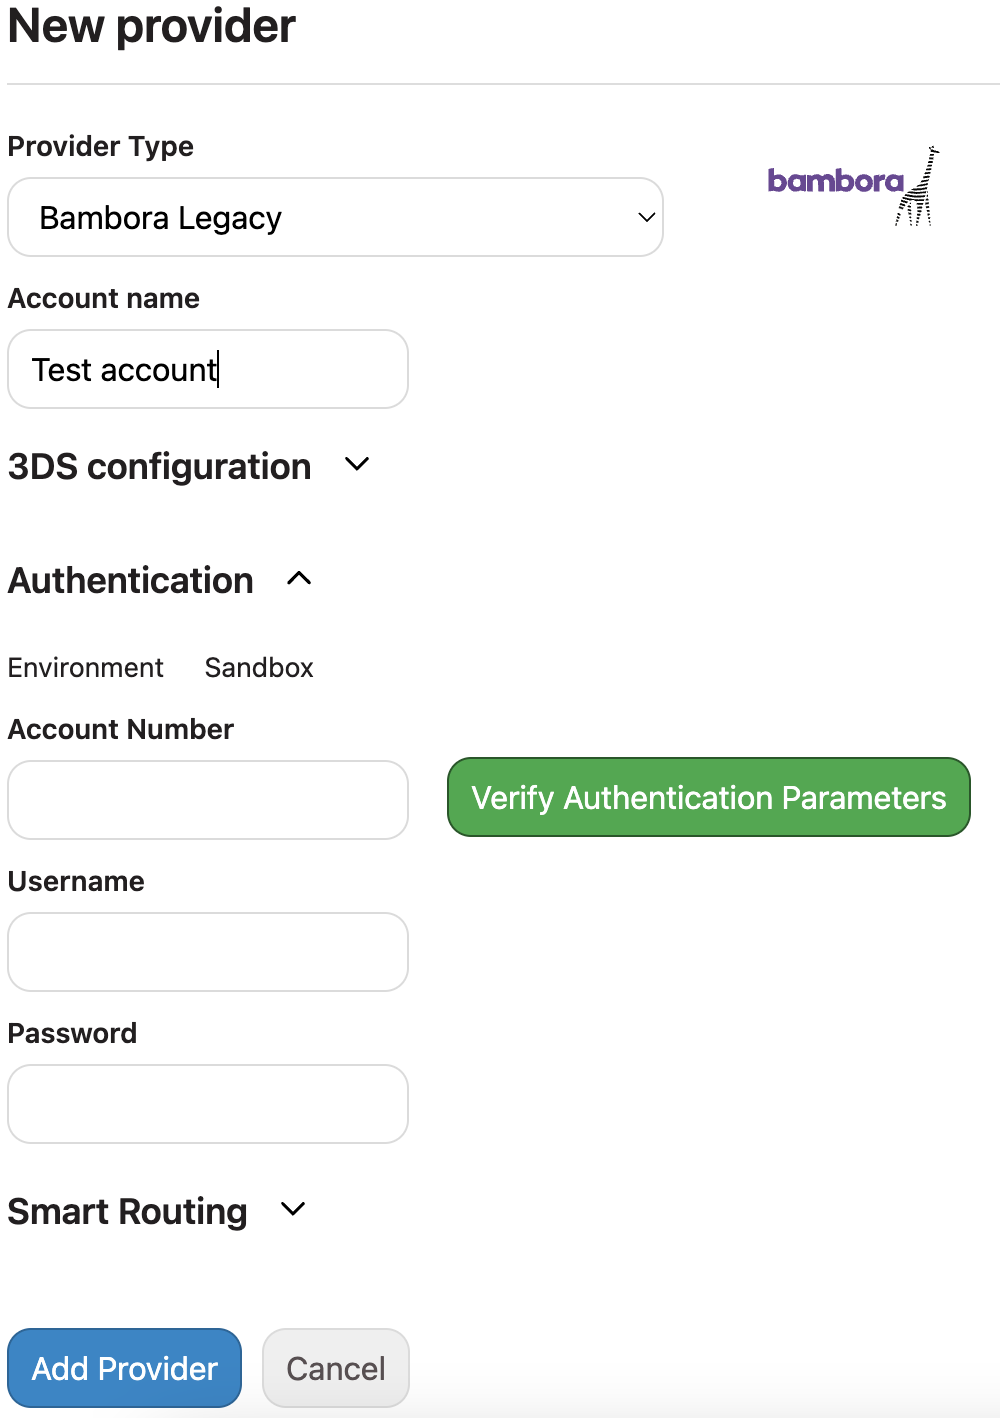Click the Sandbox environment text
The image size is (1000, 1418).
(x=259, y=667)
